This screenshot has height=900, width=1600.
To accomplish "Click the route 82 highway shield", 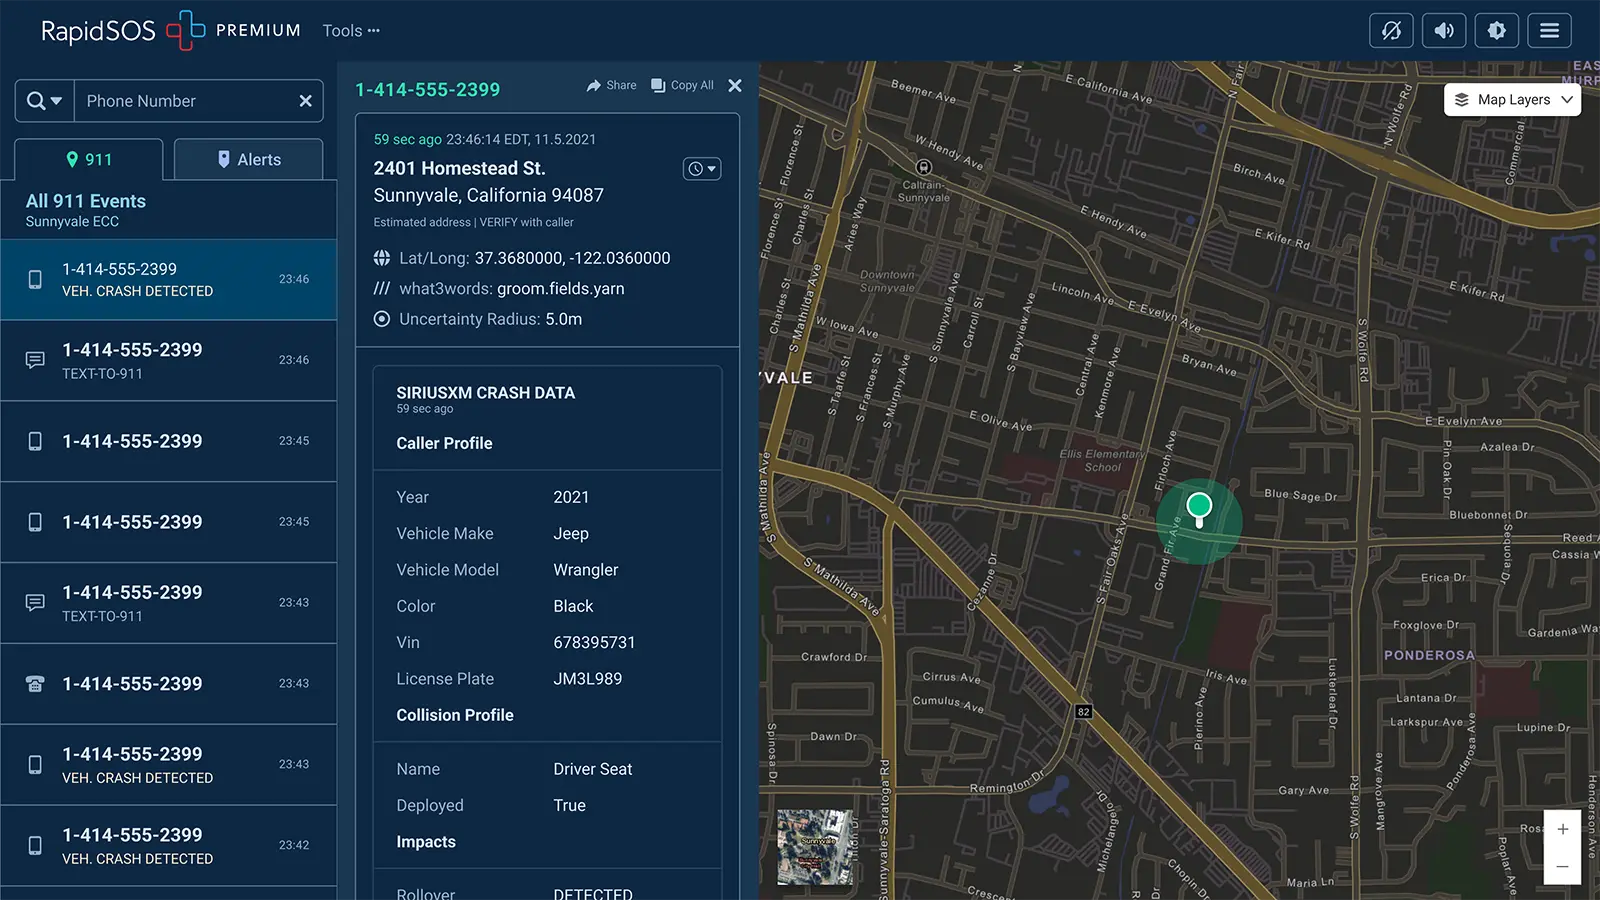I will point(1084,712).
